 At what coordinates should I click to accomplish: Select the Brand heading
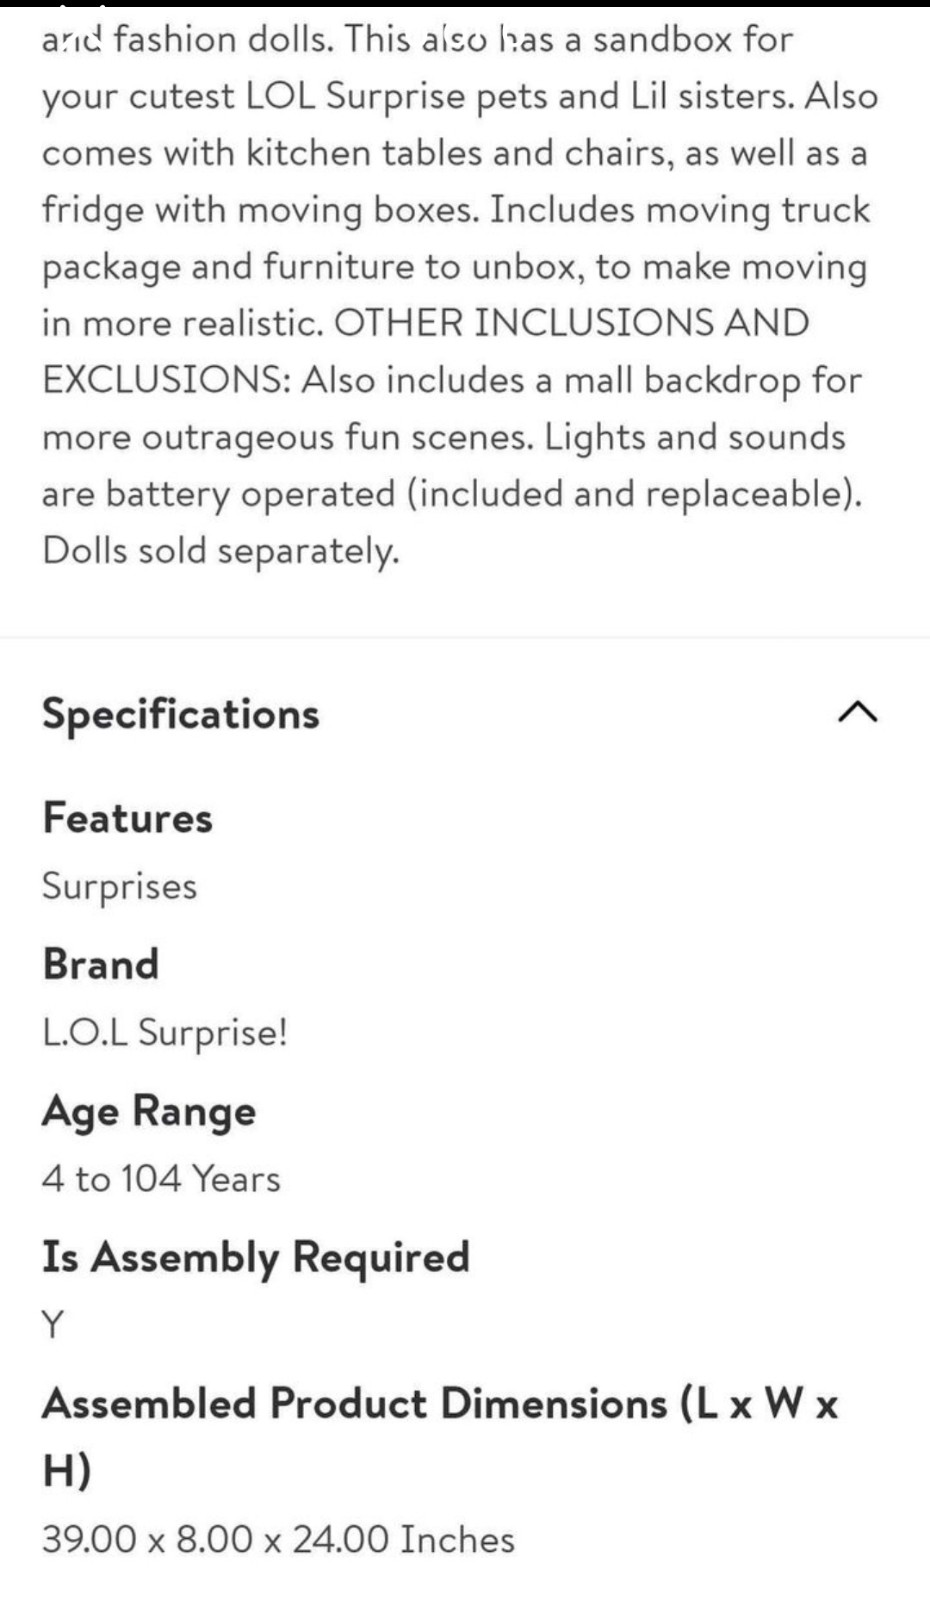[100, 964]
